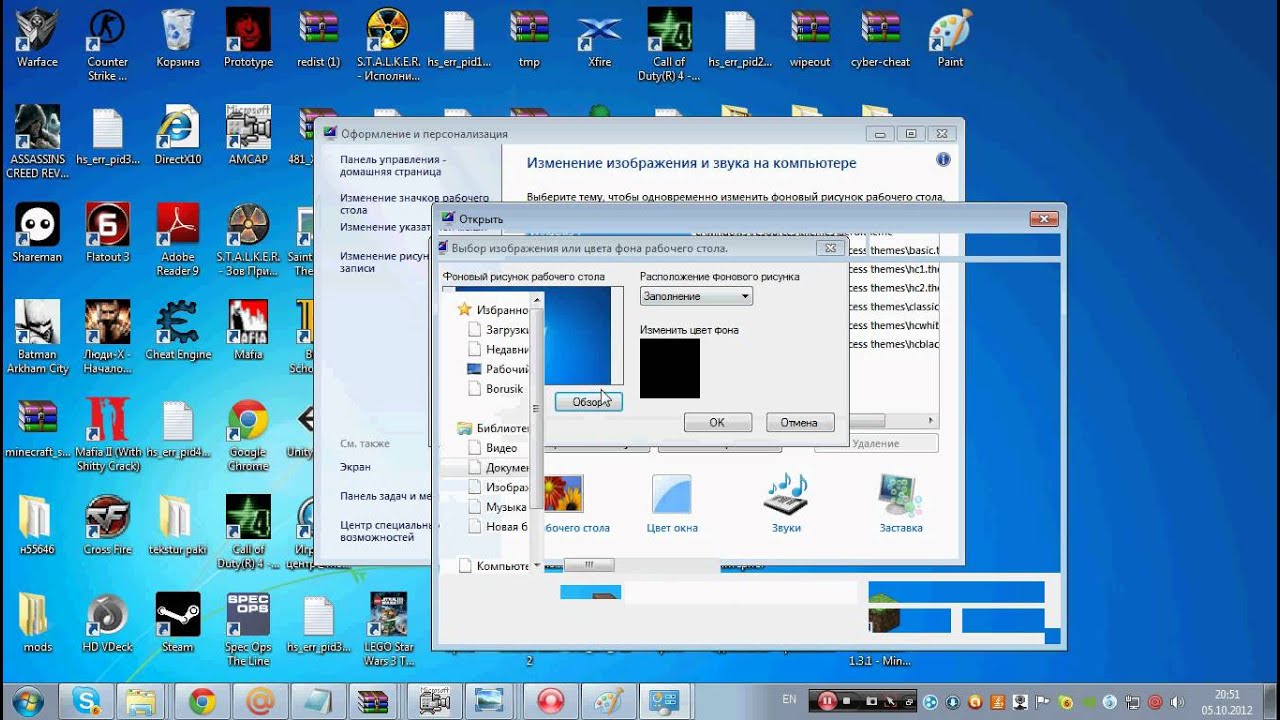This screenshot has width=1280, height=720.
Task: Open the Заставка screensaver icon
Action: pyautogui.click(x=901, y=503)
